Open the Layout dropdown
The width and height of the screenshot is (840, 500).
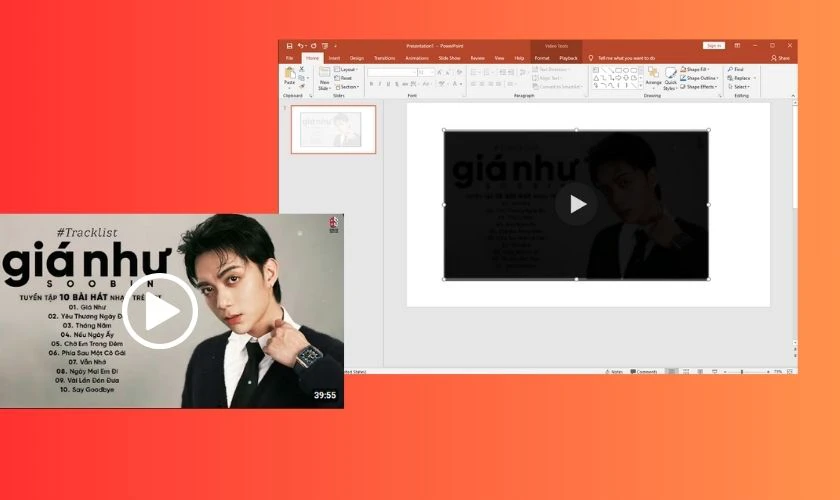tap(346, 70)
